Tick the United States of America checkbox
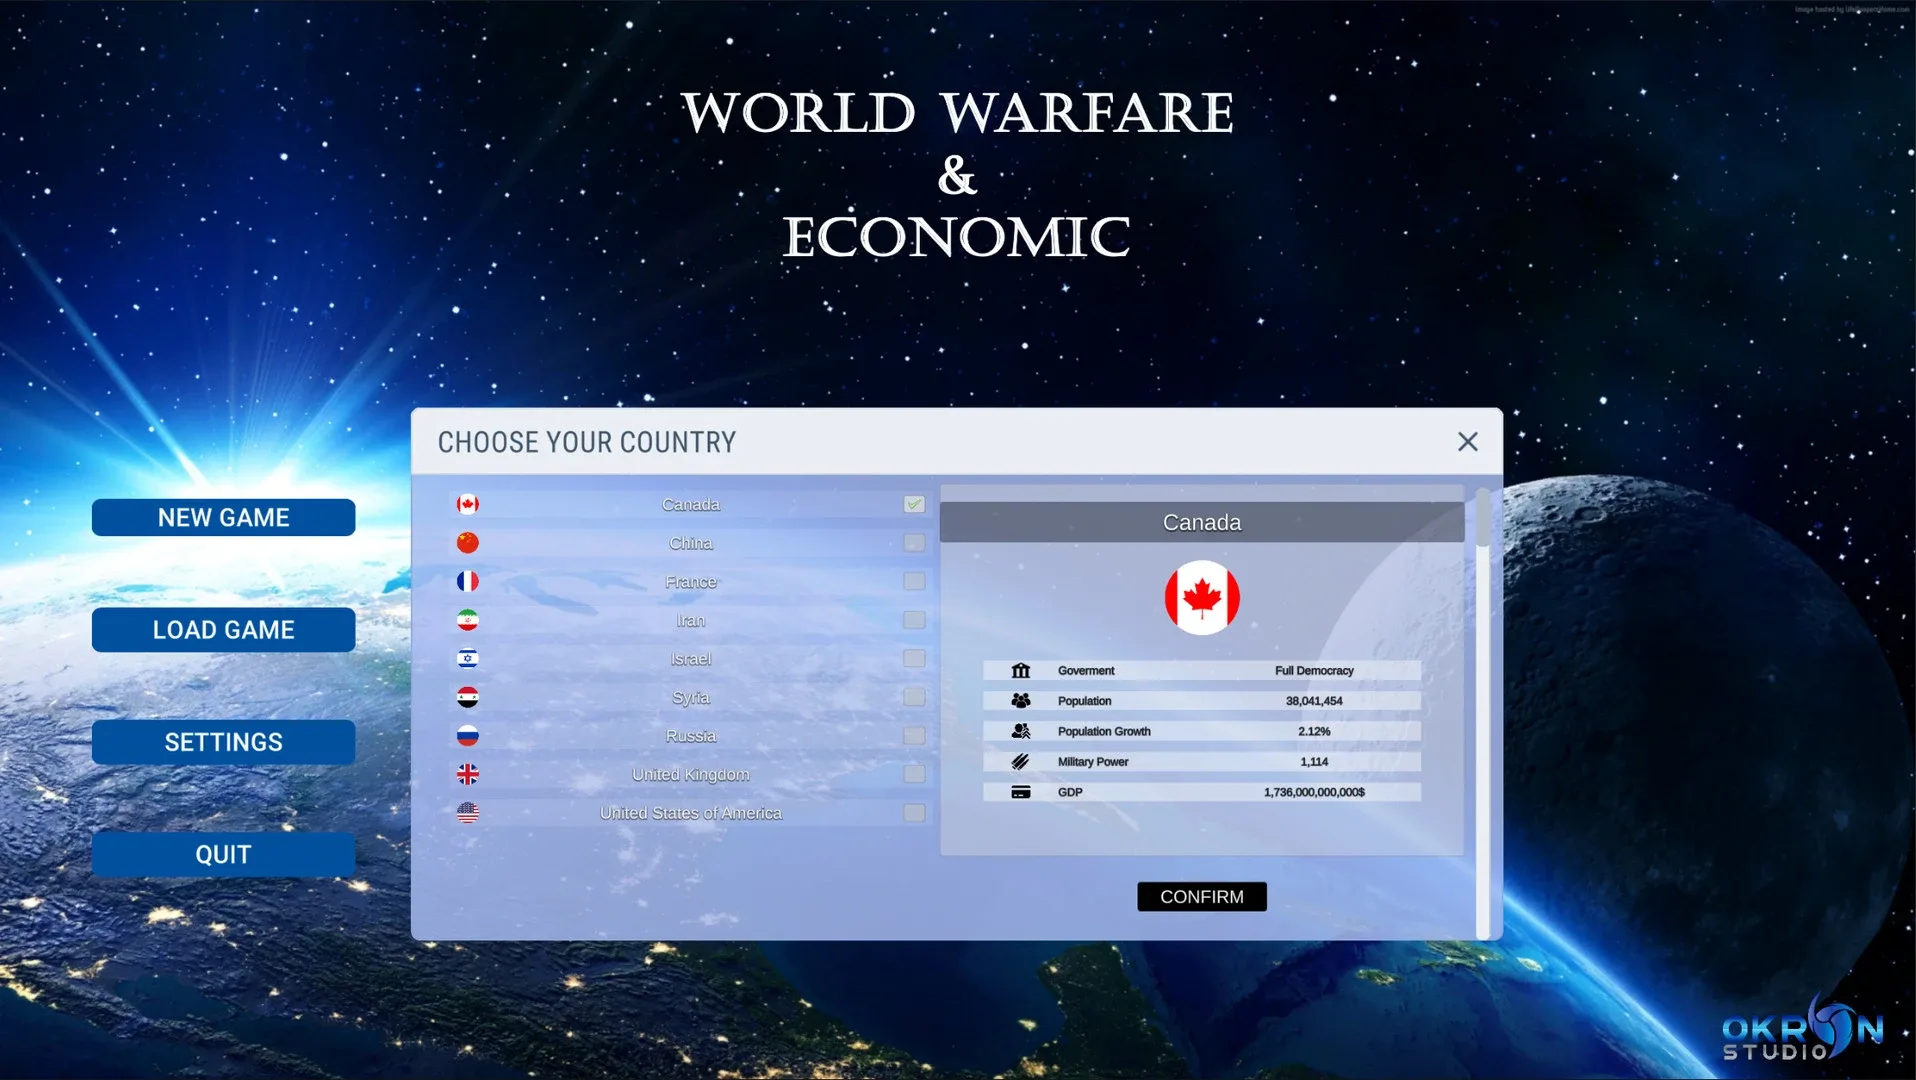Viewport: 1916px width, 1080px height. pyautogui.click(x=914, y=813)
